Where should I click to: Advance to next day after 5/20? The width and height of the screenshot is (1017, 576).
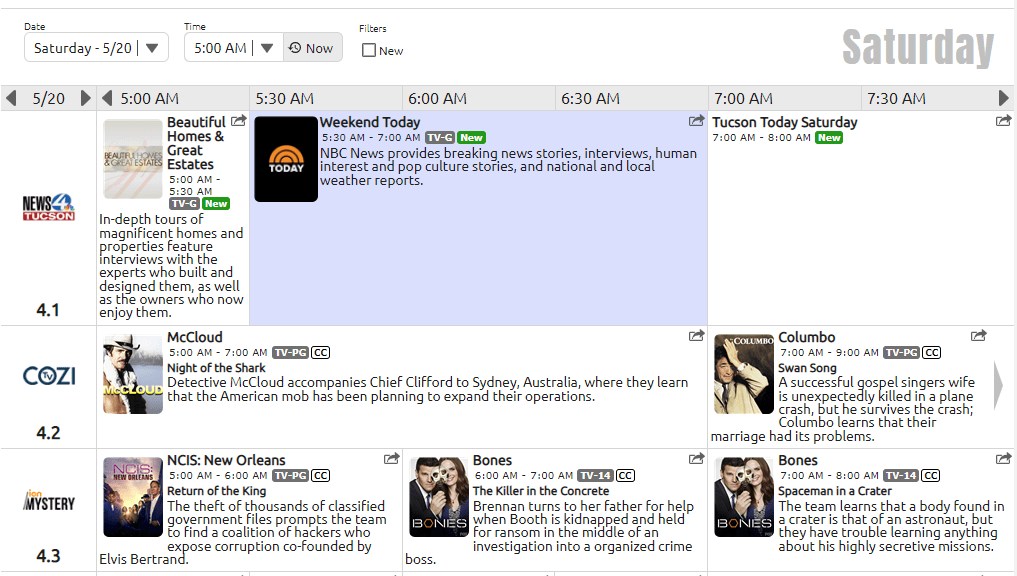click(x=86, y=98)
